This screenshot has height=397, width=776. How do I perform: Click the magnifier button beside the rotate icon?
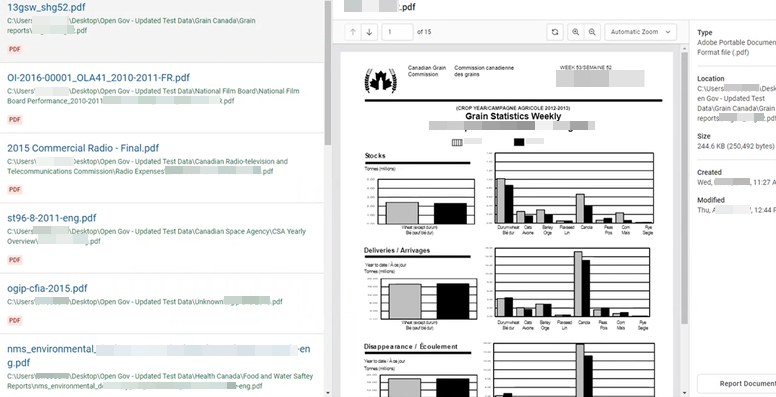[x=576, y=32]
